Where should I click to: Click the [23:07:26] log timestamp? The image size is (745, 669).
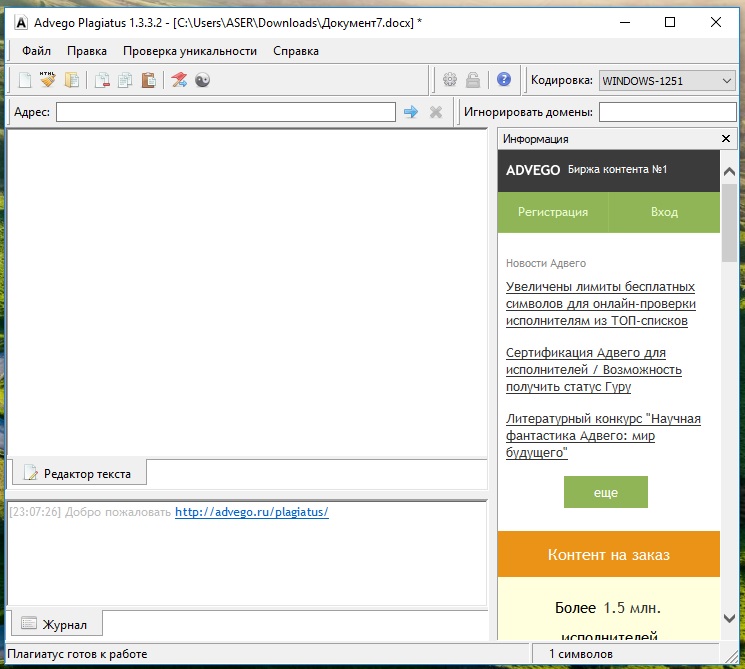click(x=36, y=512)
